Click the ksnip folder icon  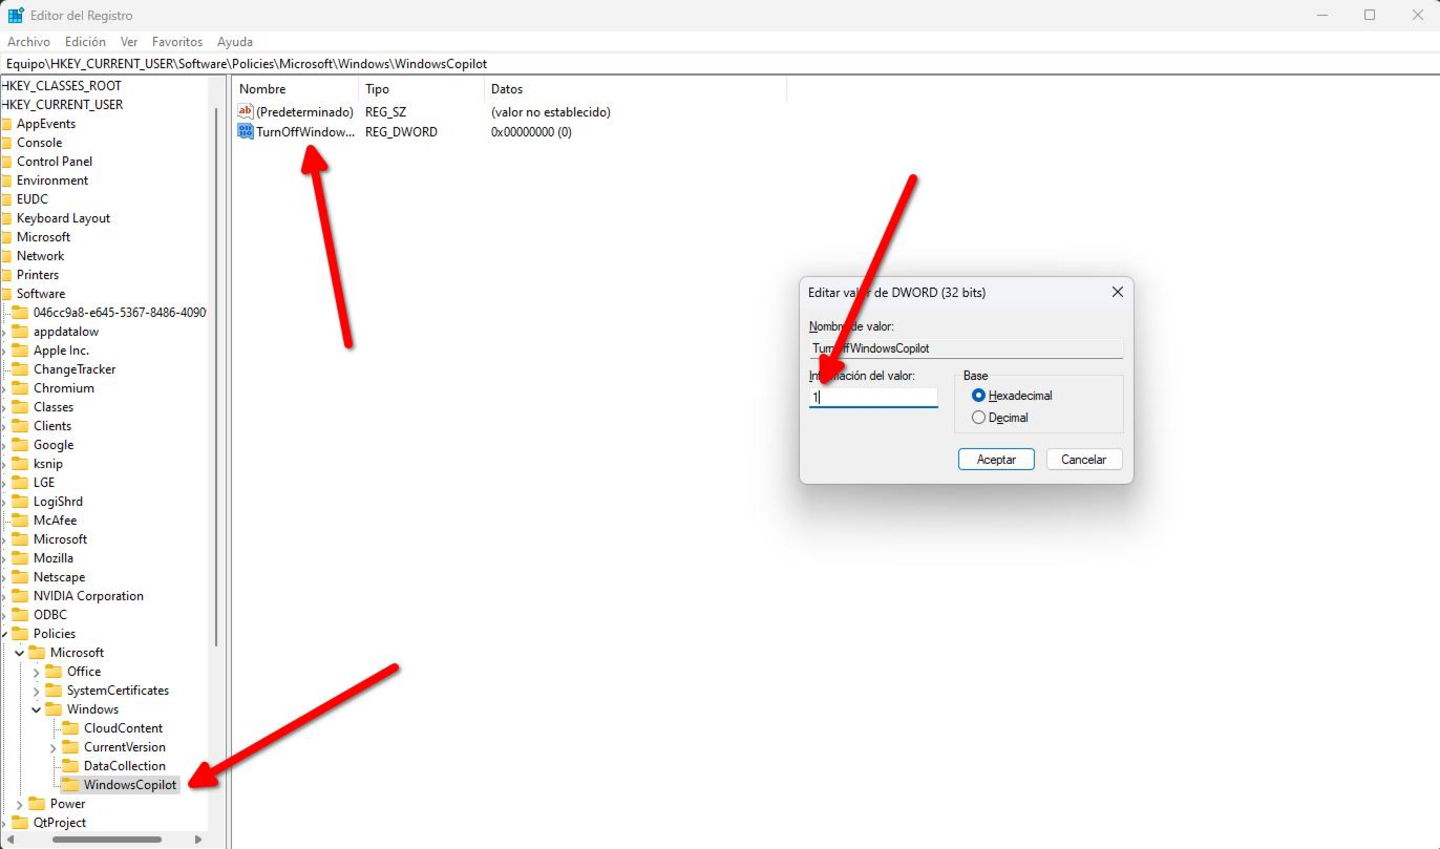[x=20, y=464]
